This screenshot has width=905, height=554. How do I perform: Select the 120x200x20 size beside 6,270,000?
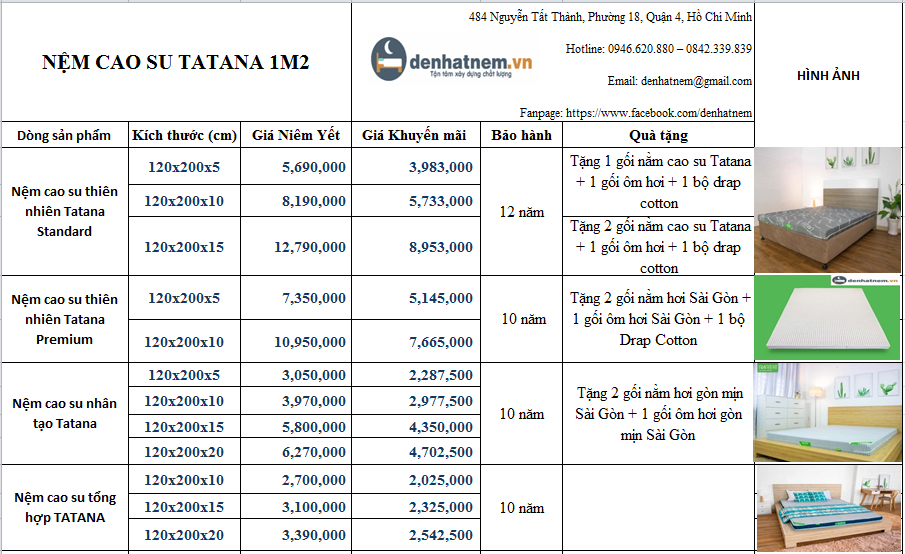click(x=184, y=452)
